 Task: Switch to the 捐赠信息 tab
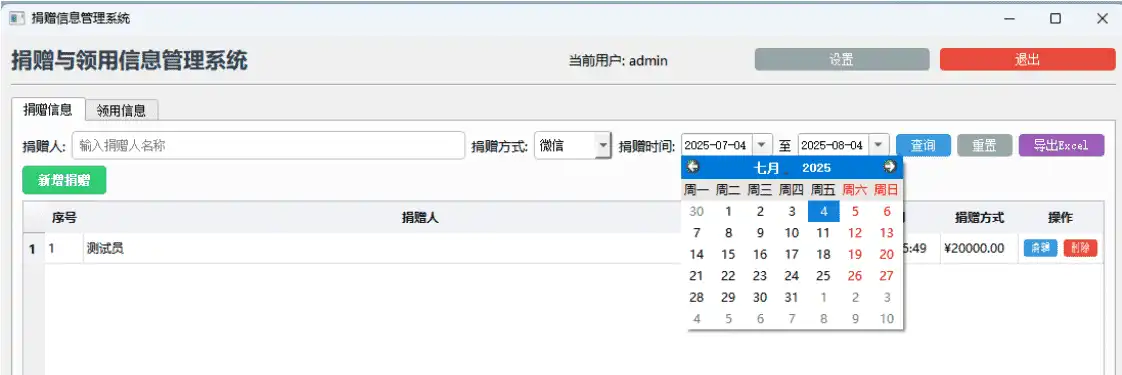click(x=48, y=109)
